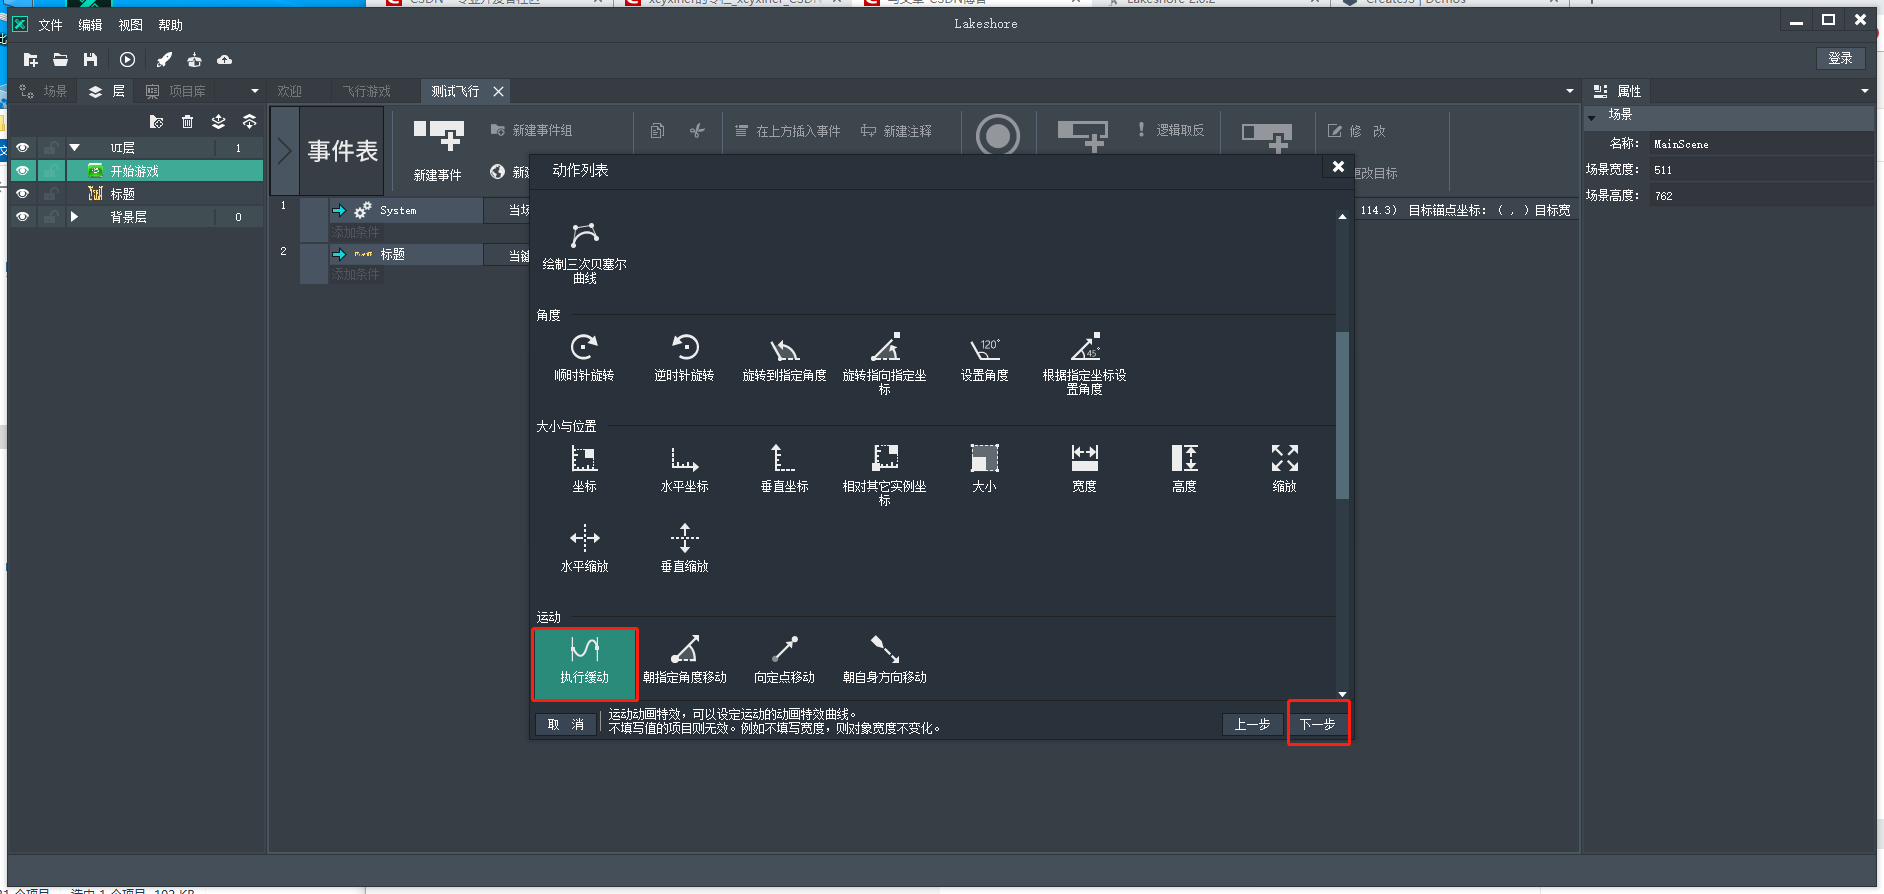Screen dimensions: 1884x894
Task: Open the 视图 menu
Action: [130, 25]
